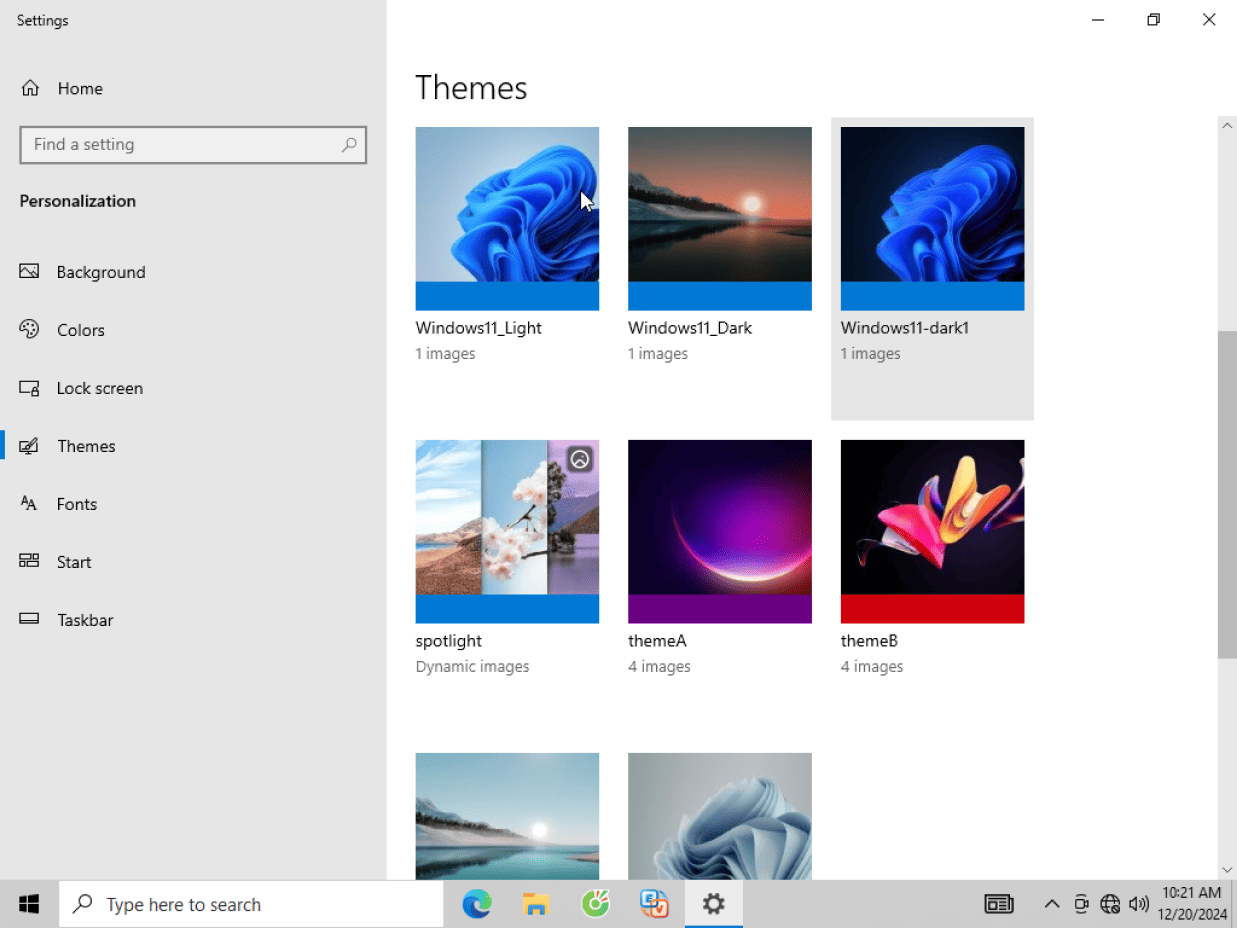Click the Meet Now camera tray icon

tap(1081, 904)
